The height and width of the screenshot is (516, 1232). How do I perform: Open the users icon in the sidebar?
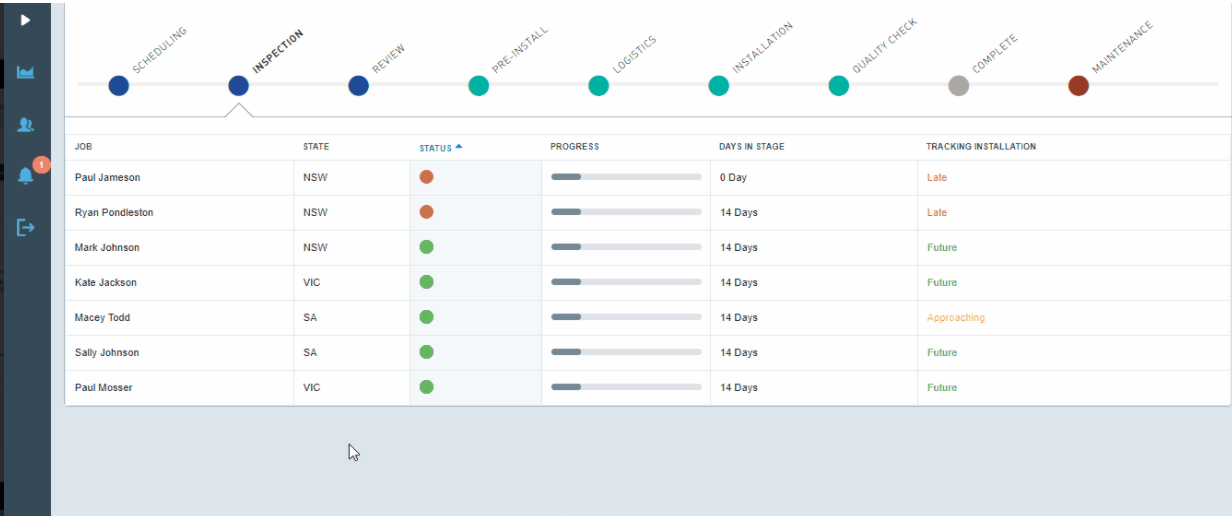tap(26, 124)
